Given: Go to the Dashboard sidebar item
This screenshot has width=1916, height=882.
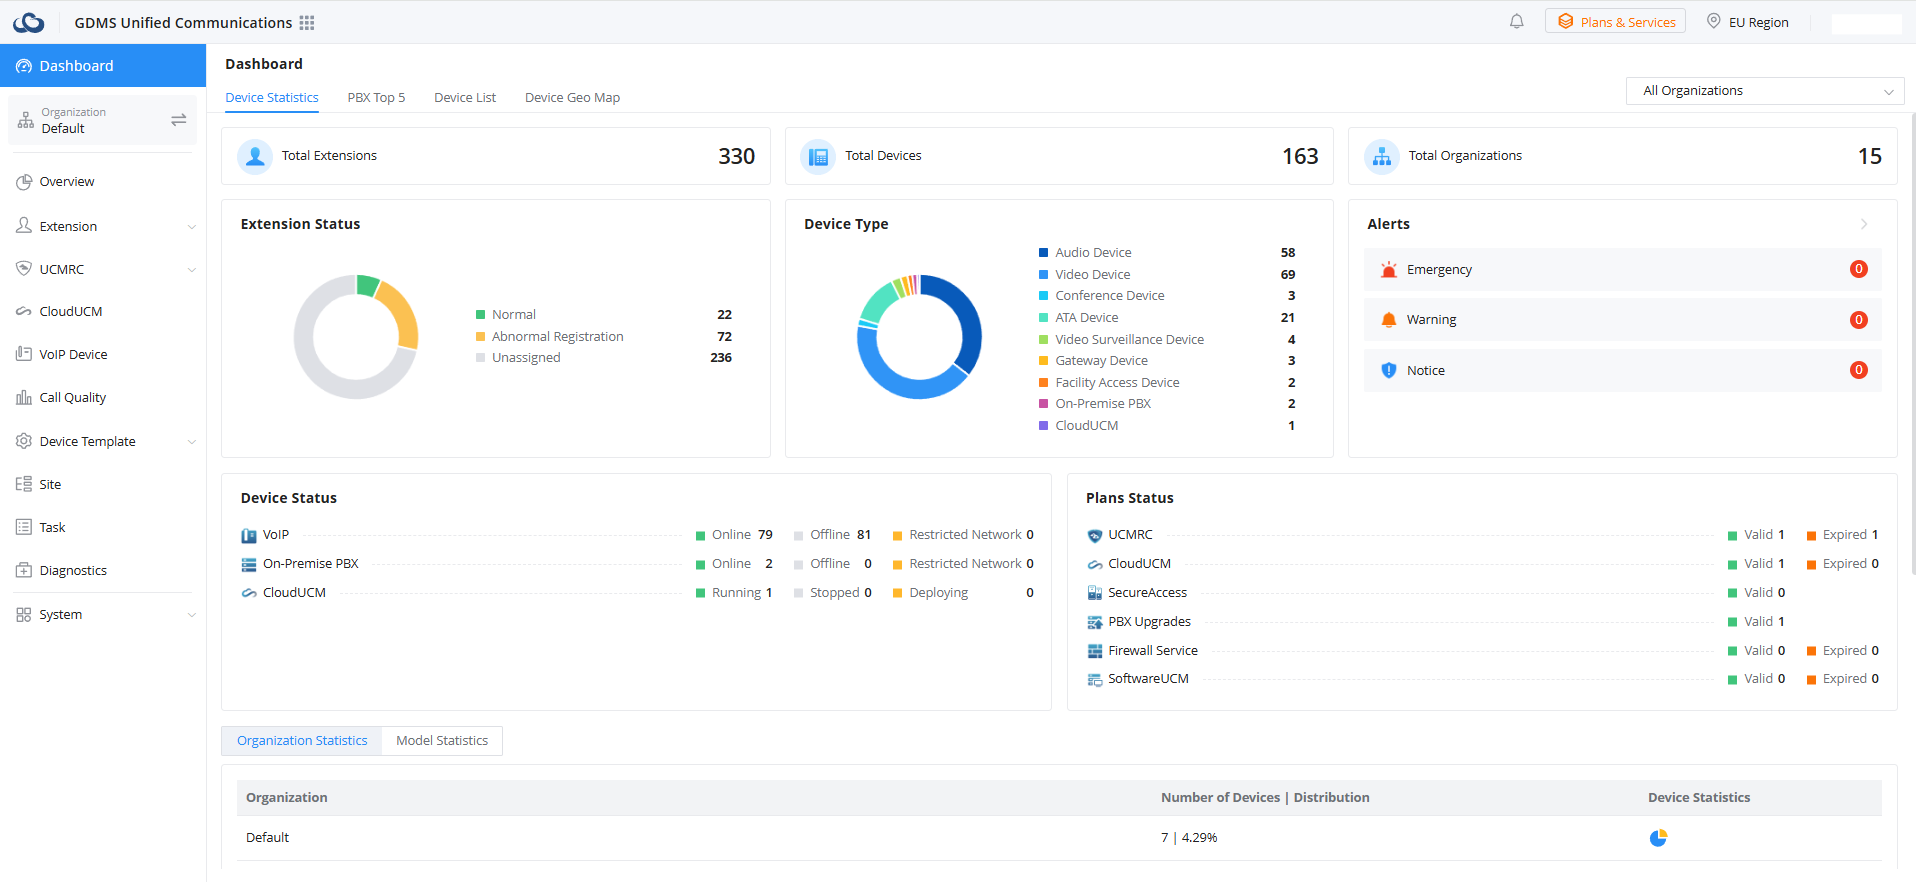Looking at the screenshot, I should tap(103, 66).
